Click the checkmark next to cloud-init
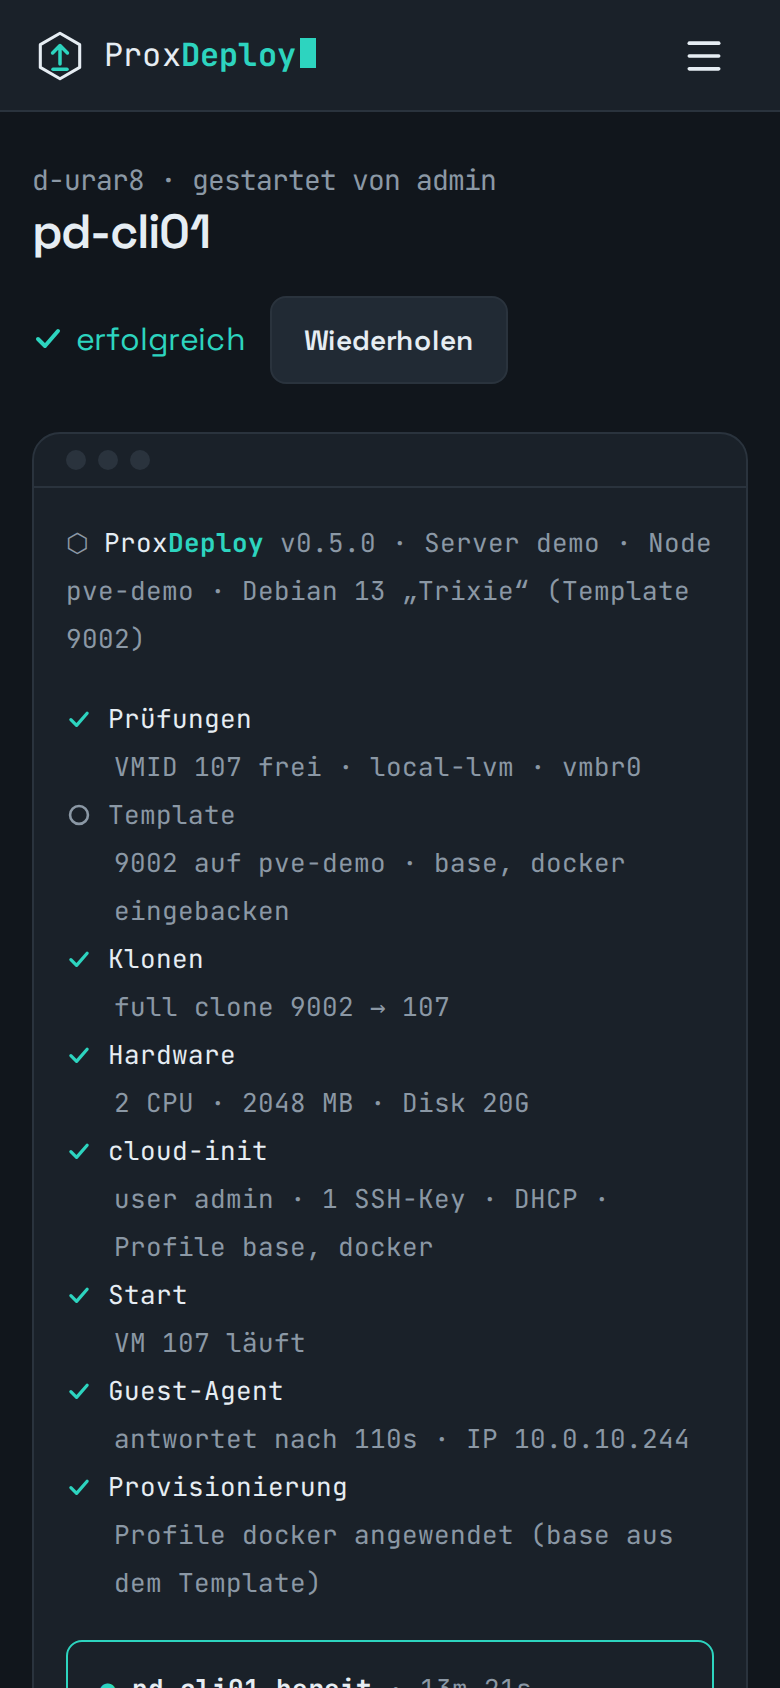Viewport: 780px width, 1688px height. 79,1151
